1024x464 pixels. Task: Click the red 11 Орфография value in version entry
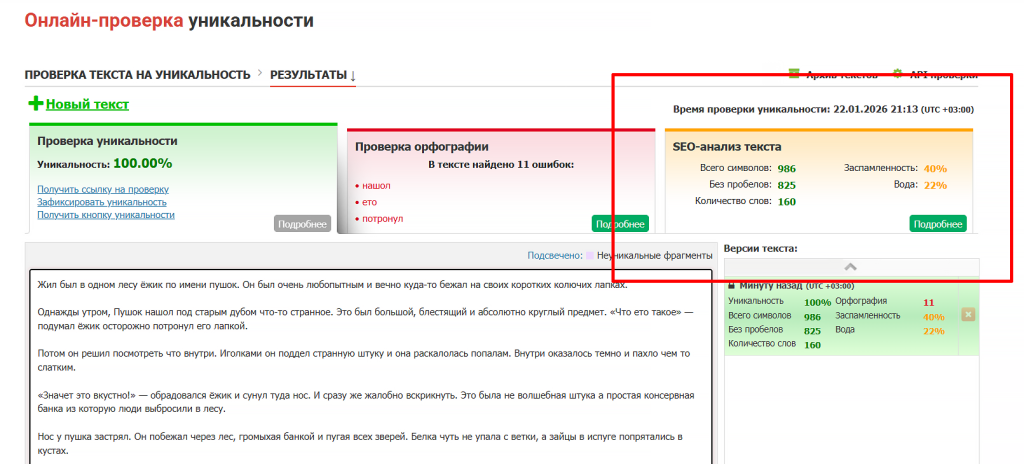pos(929,303)
